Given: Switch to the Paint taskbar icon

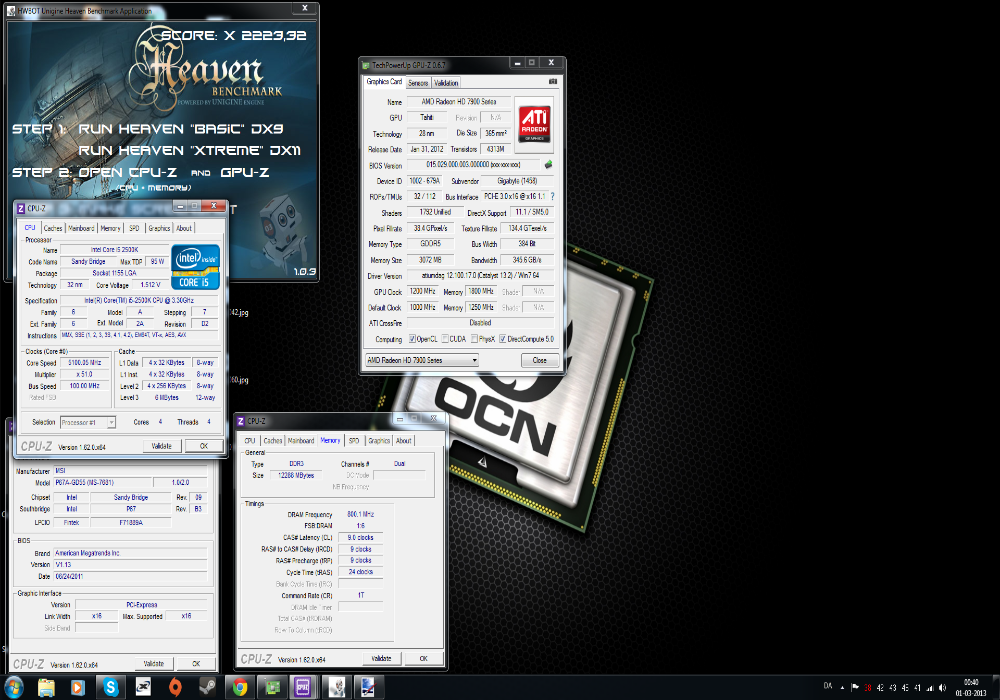Looking at the screenshot, I should click(x=368, y=687).
